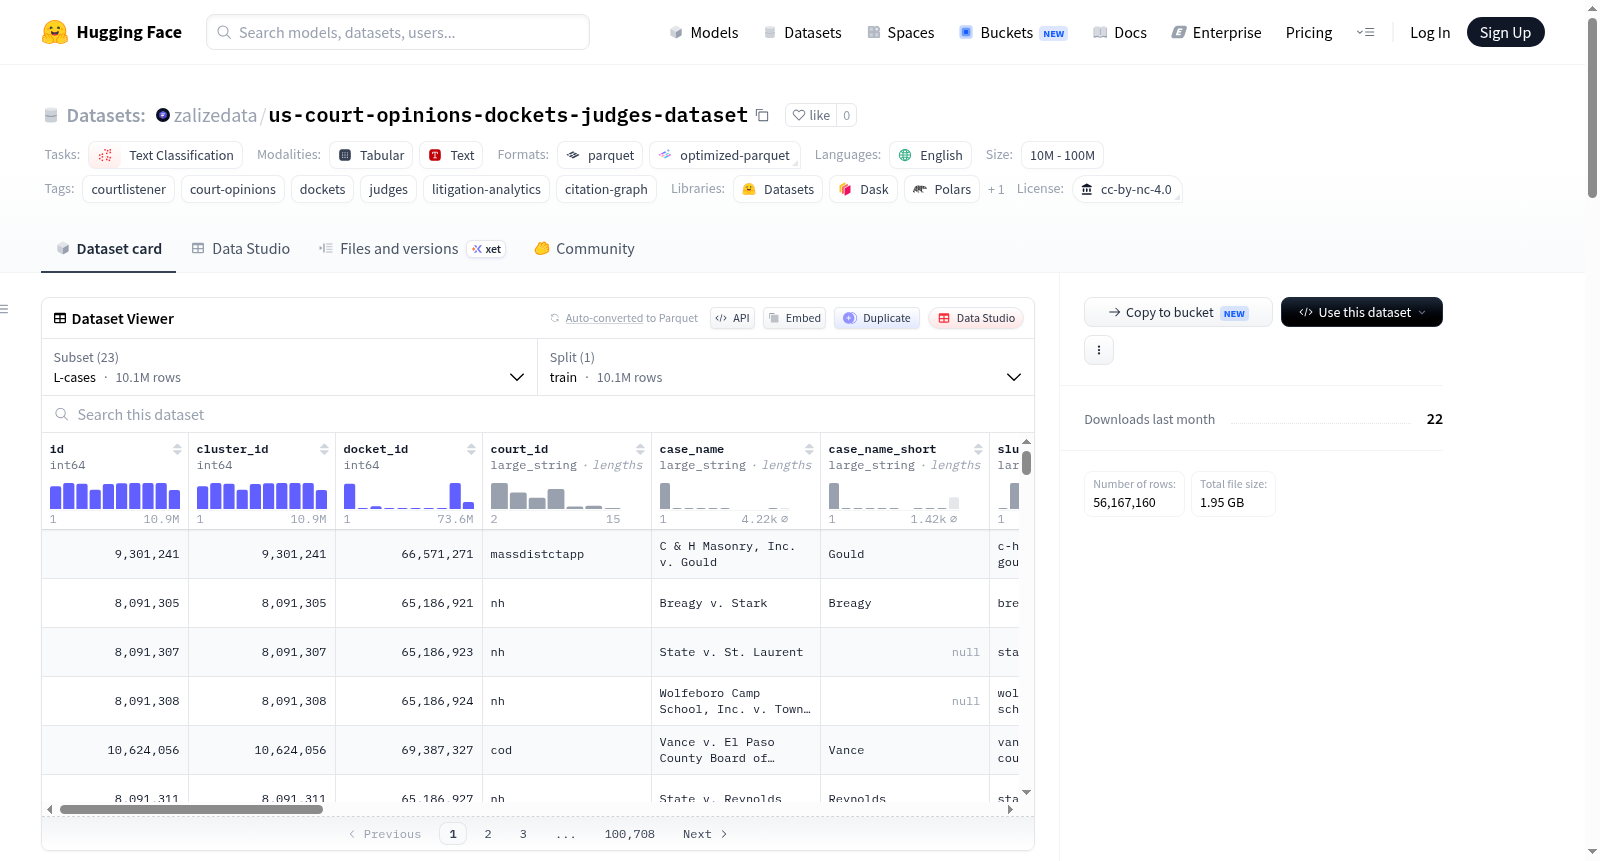Expand the Split train dropdown

click(x=785, y=367)
